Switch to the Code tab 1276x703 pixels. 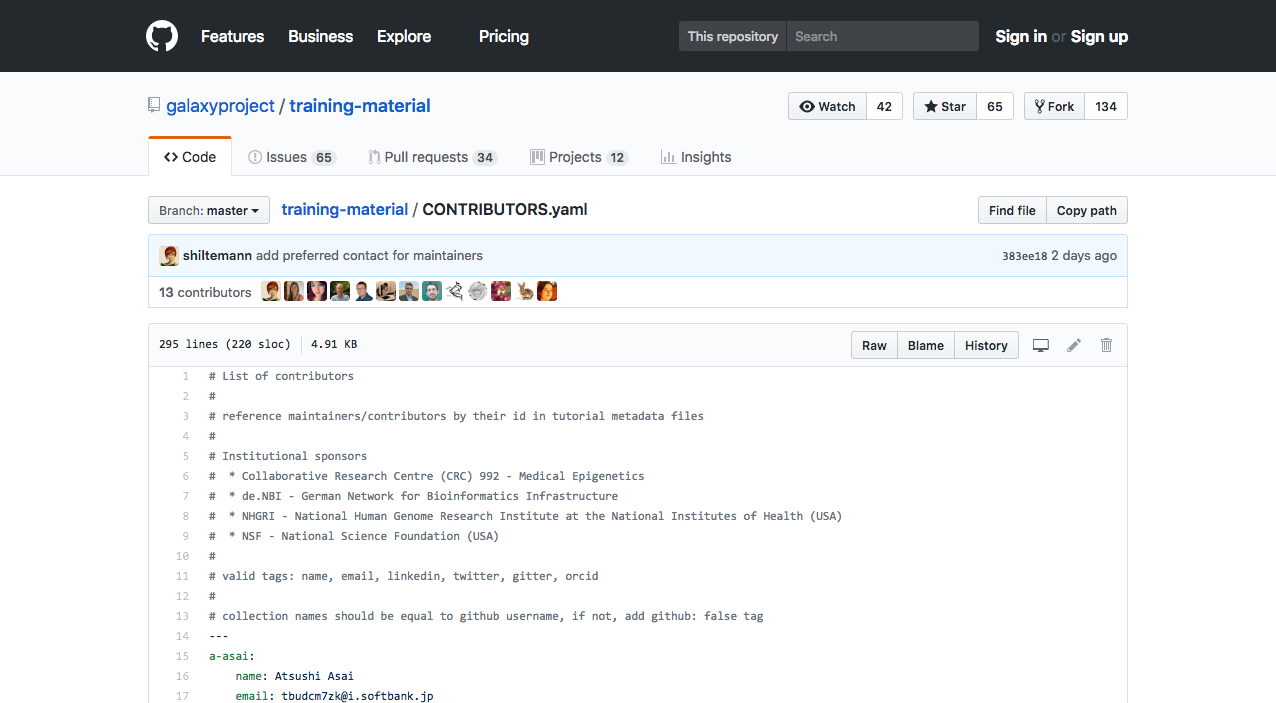(190, 157)
